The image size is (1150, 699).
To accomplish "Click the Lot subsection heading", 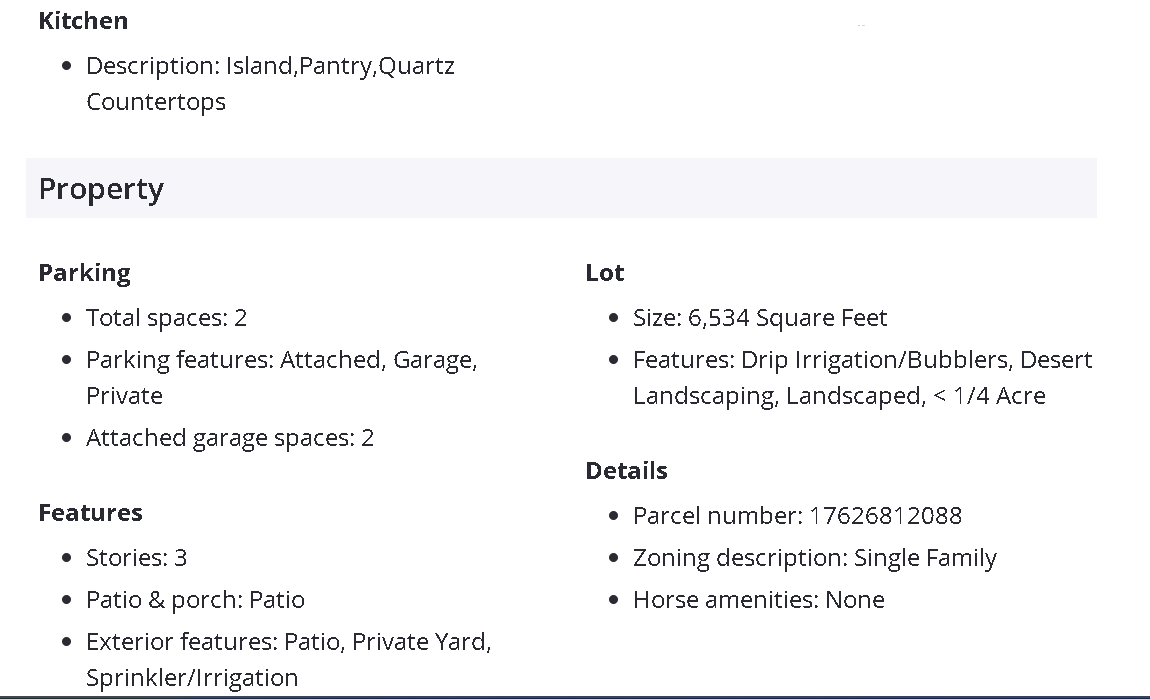I will tap(604, 272).
